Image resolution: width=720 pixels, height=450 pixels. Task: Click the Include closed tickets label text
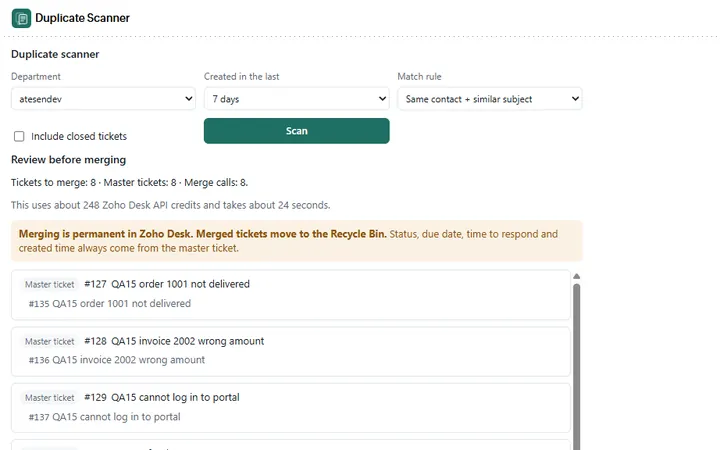(79, 136)
